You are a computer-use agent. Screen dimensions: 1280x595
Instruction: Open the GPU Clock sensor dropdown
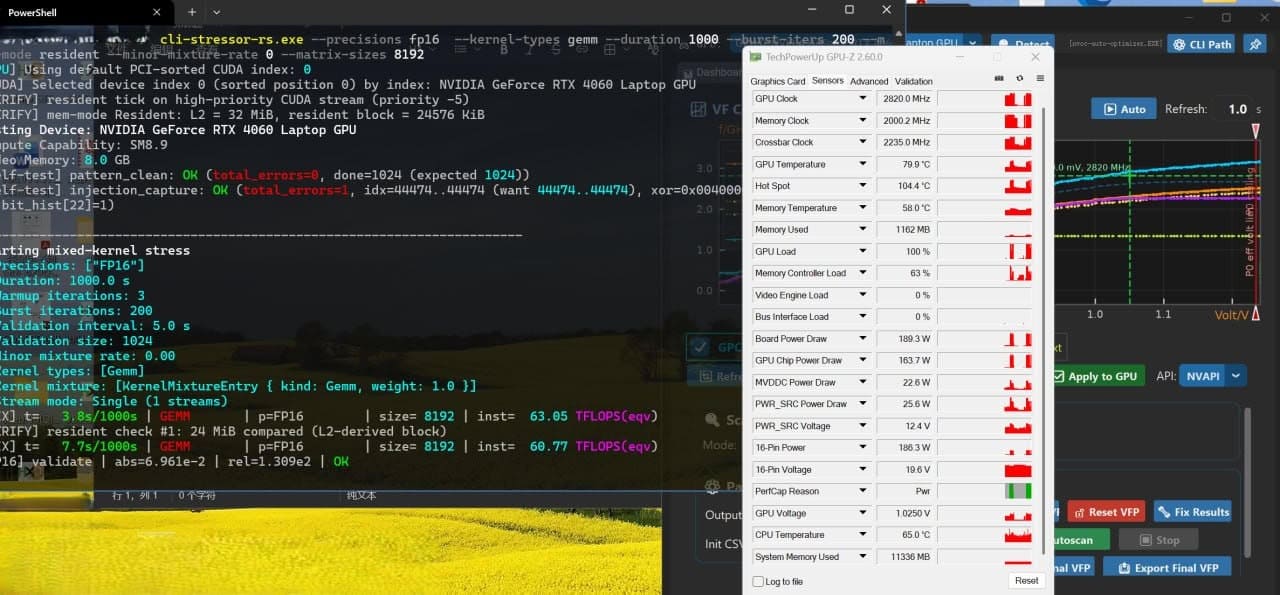(863, 99)
